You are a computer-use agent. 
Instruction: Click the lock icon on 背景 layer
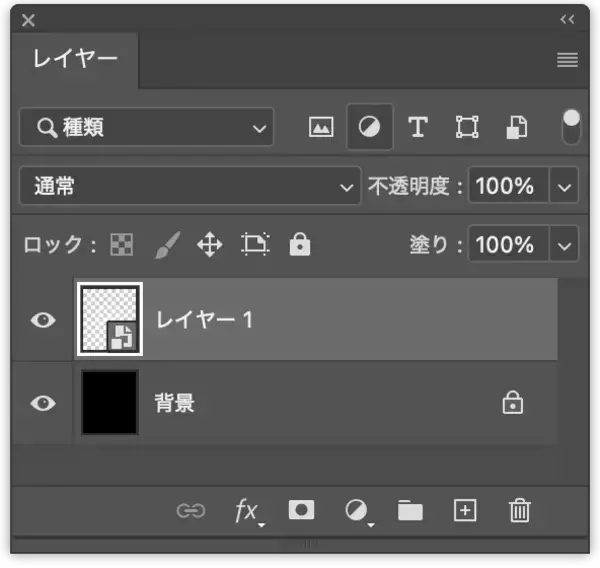coord(512,402)
